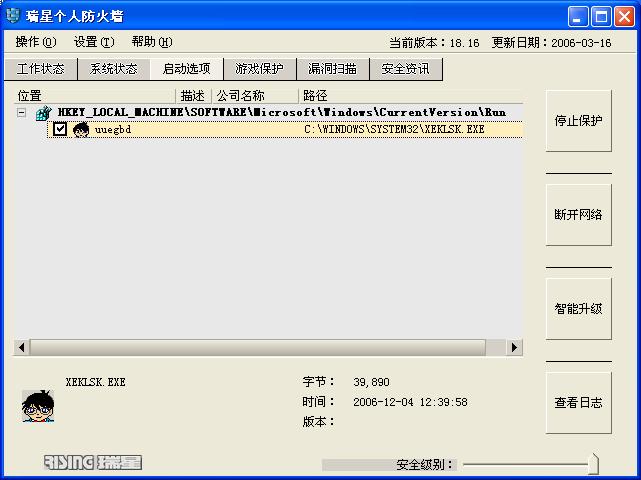The width and height of the screenshot is (641, 480).
Task: Click the 查看日志 button
Action: point(578,403)
